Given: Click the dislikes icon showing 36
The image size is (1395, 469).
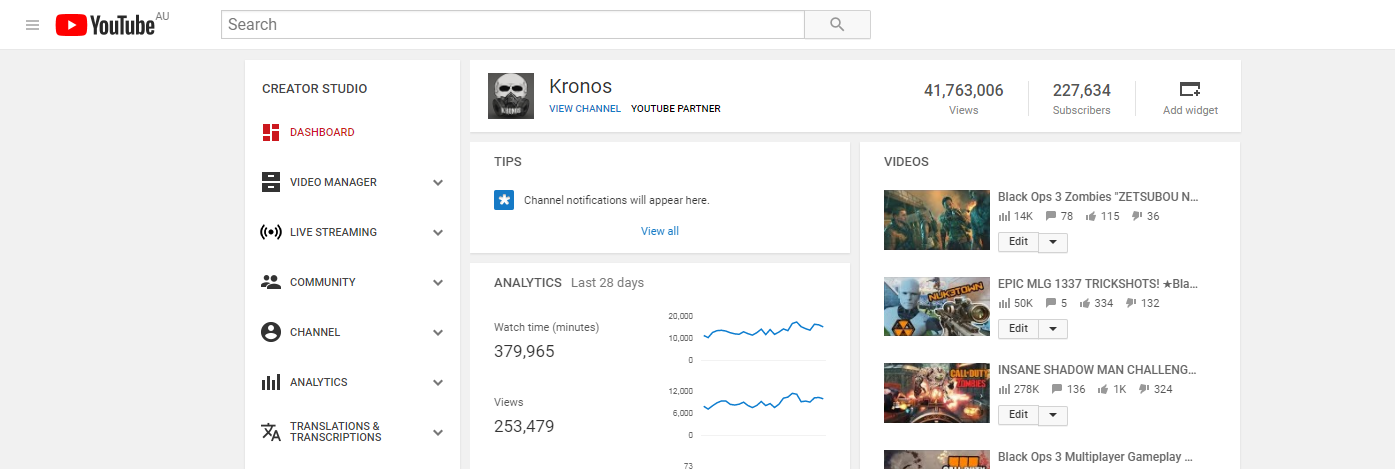Looking at the screenshot, I should (1137, 216).
